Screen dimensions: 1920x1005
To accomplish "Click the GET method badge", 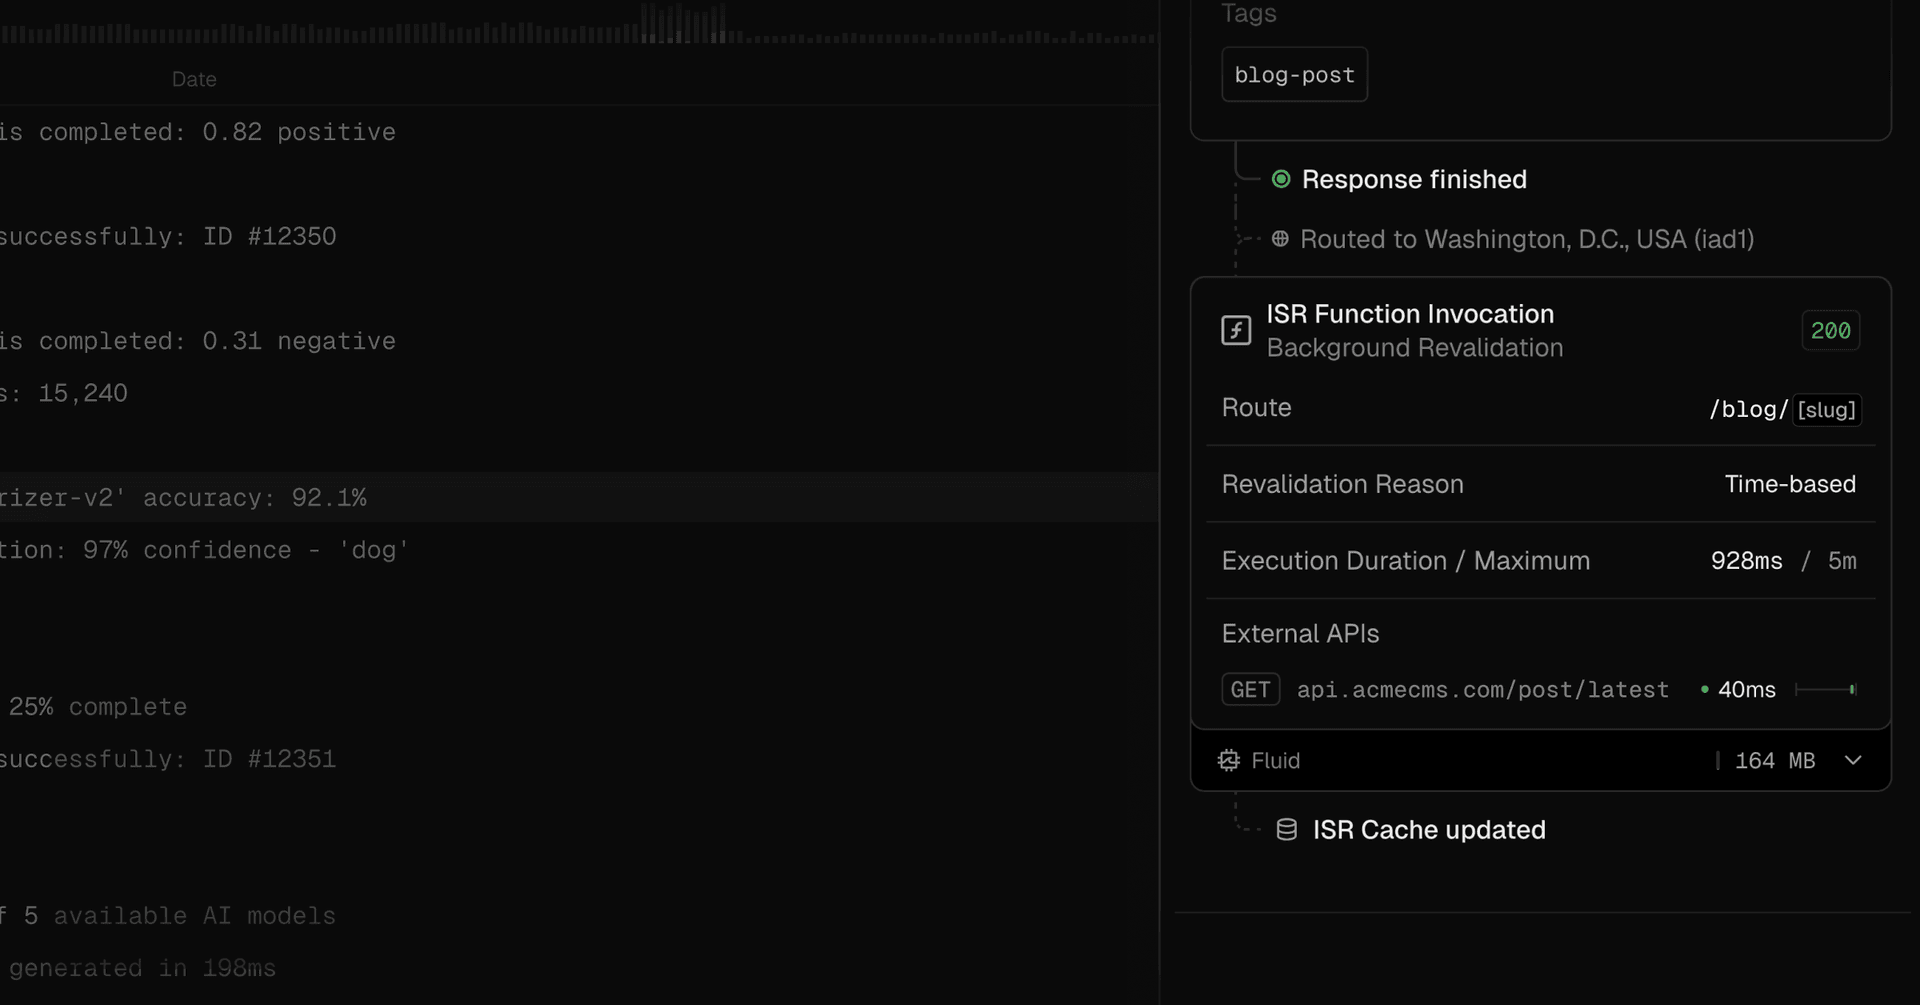I will pos(1250,690).
